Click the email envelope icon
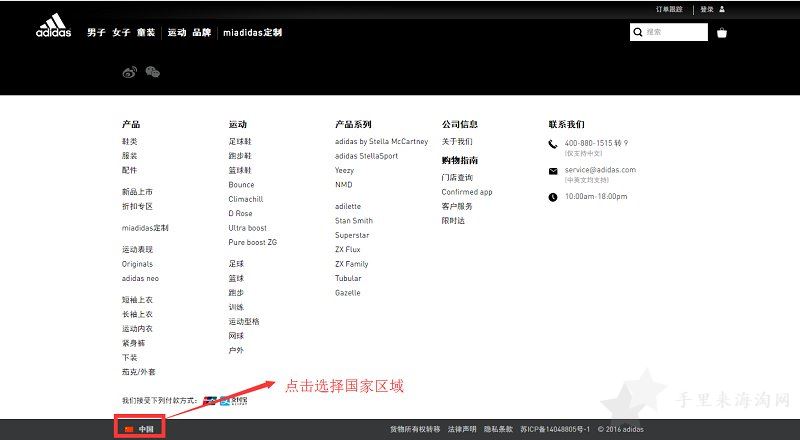This screenshot has height=440, width=800. 553,172
